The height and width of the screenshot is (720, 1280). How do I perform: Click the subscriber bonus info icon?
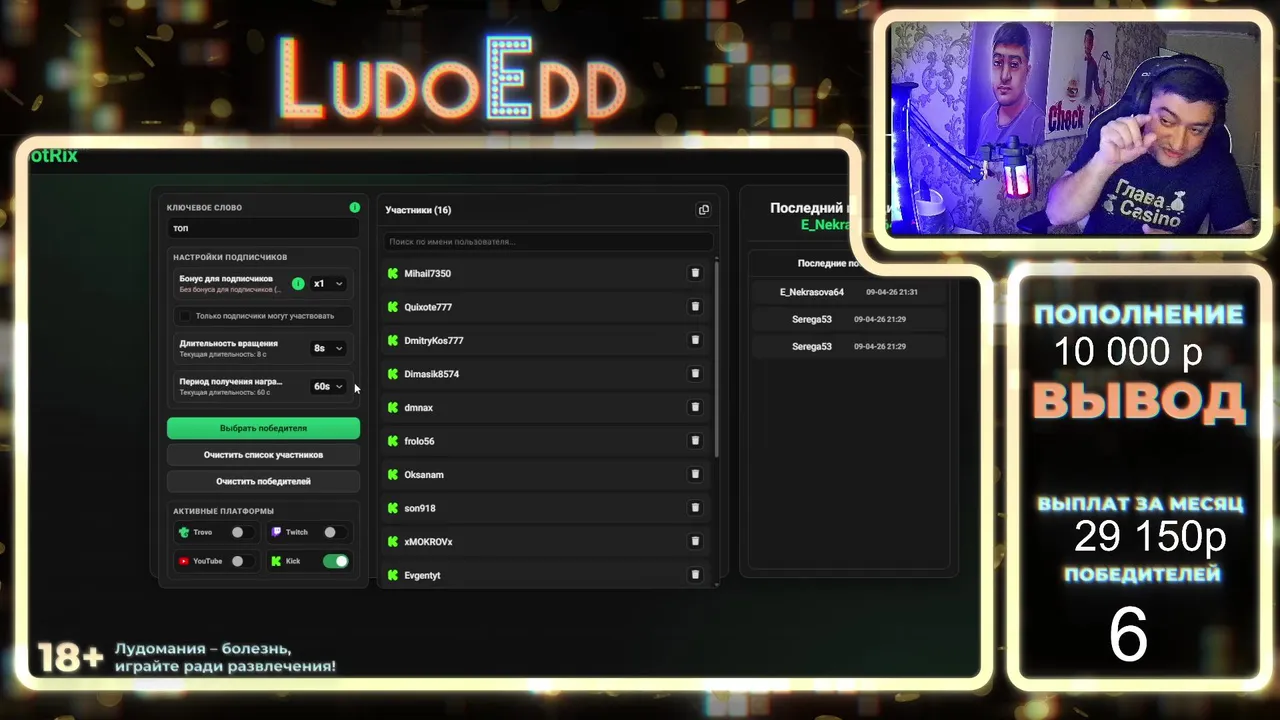click(298, 284)
